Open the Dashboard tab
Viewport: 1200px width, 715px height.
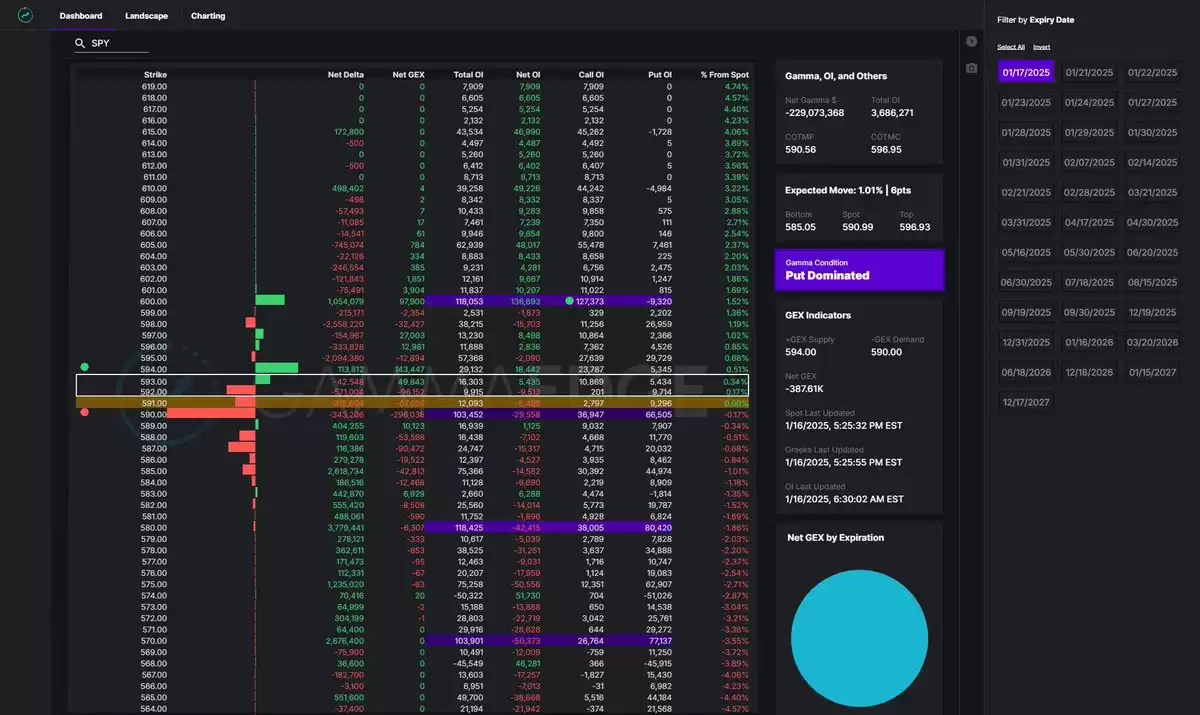[81, 16]
